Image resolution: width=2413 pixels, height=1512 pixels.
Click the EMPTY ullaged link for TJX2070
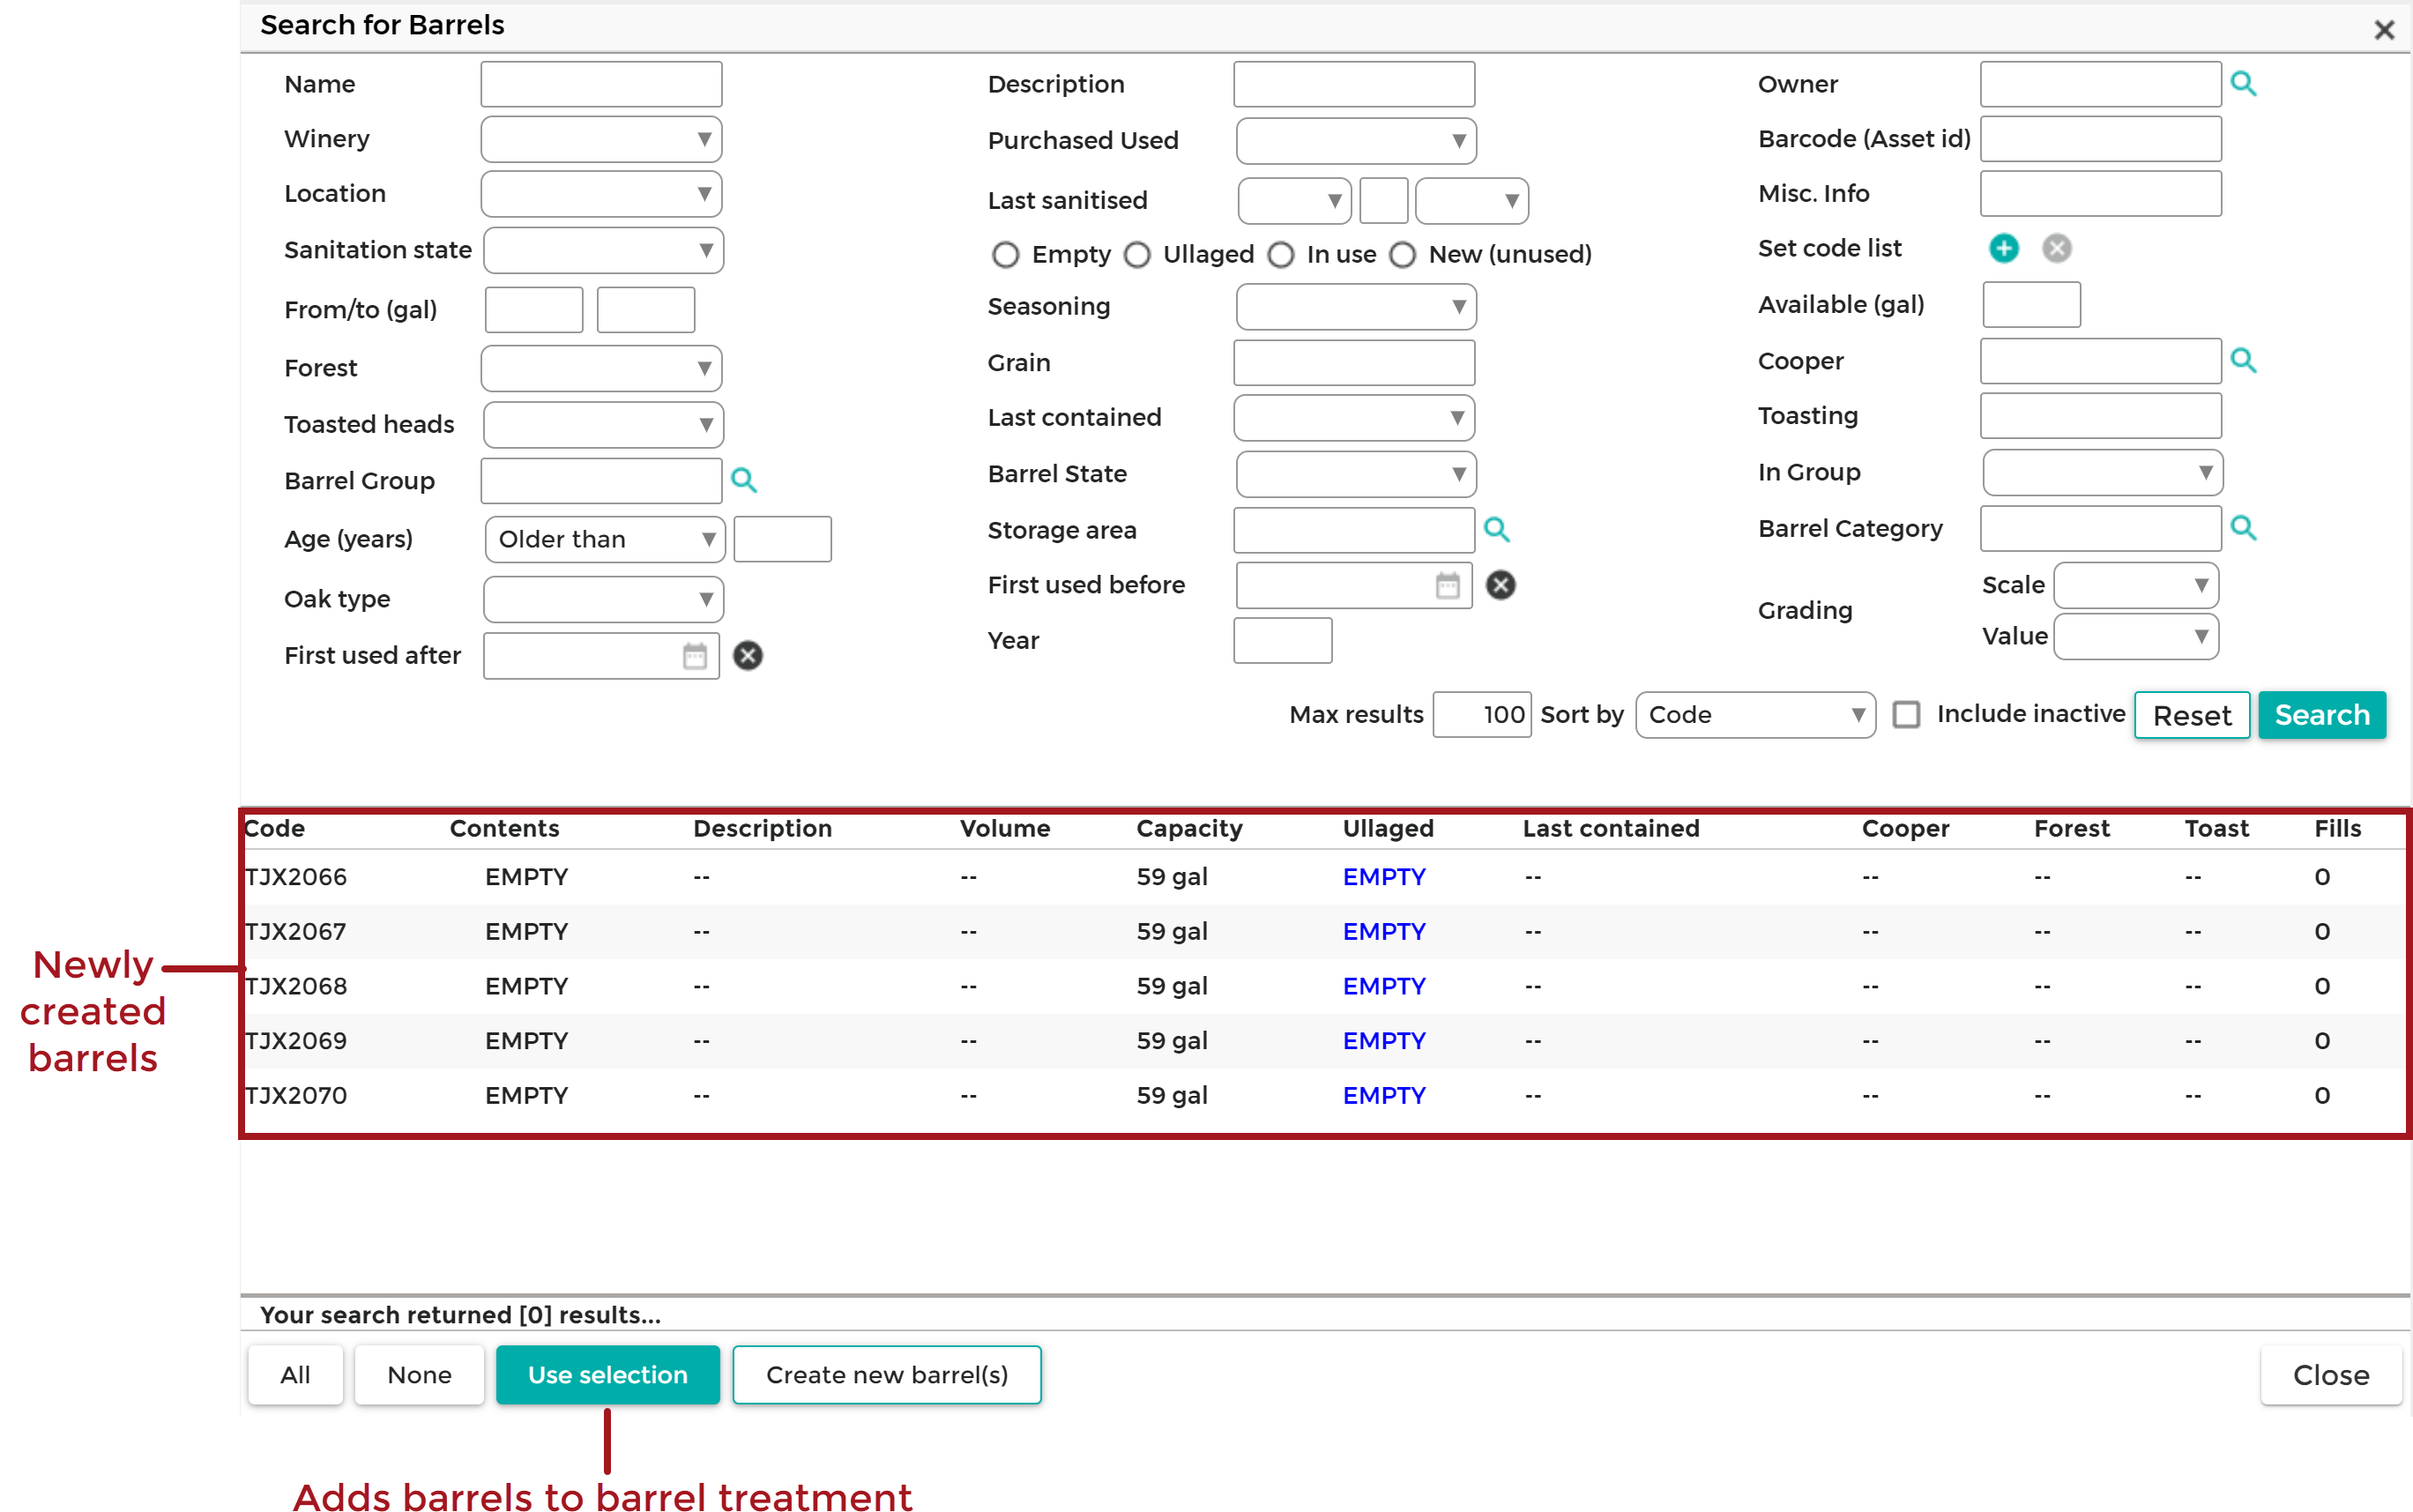(x=1384, y=1095)
